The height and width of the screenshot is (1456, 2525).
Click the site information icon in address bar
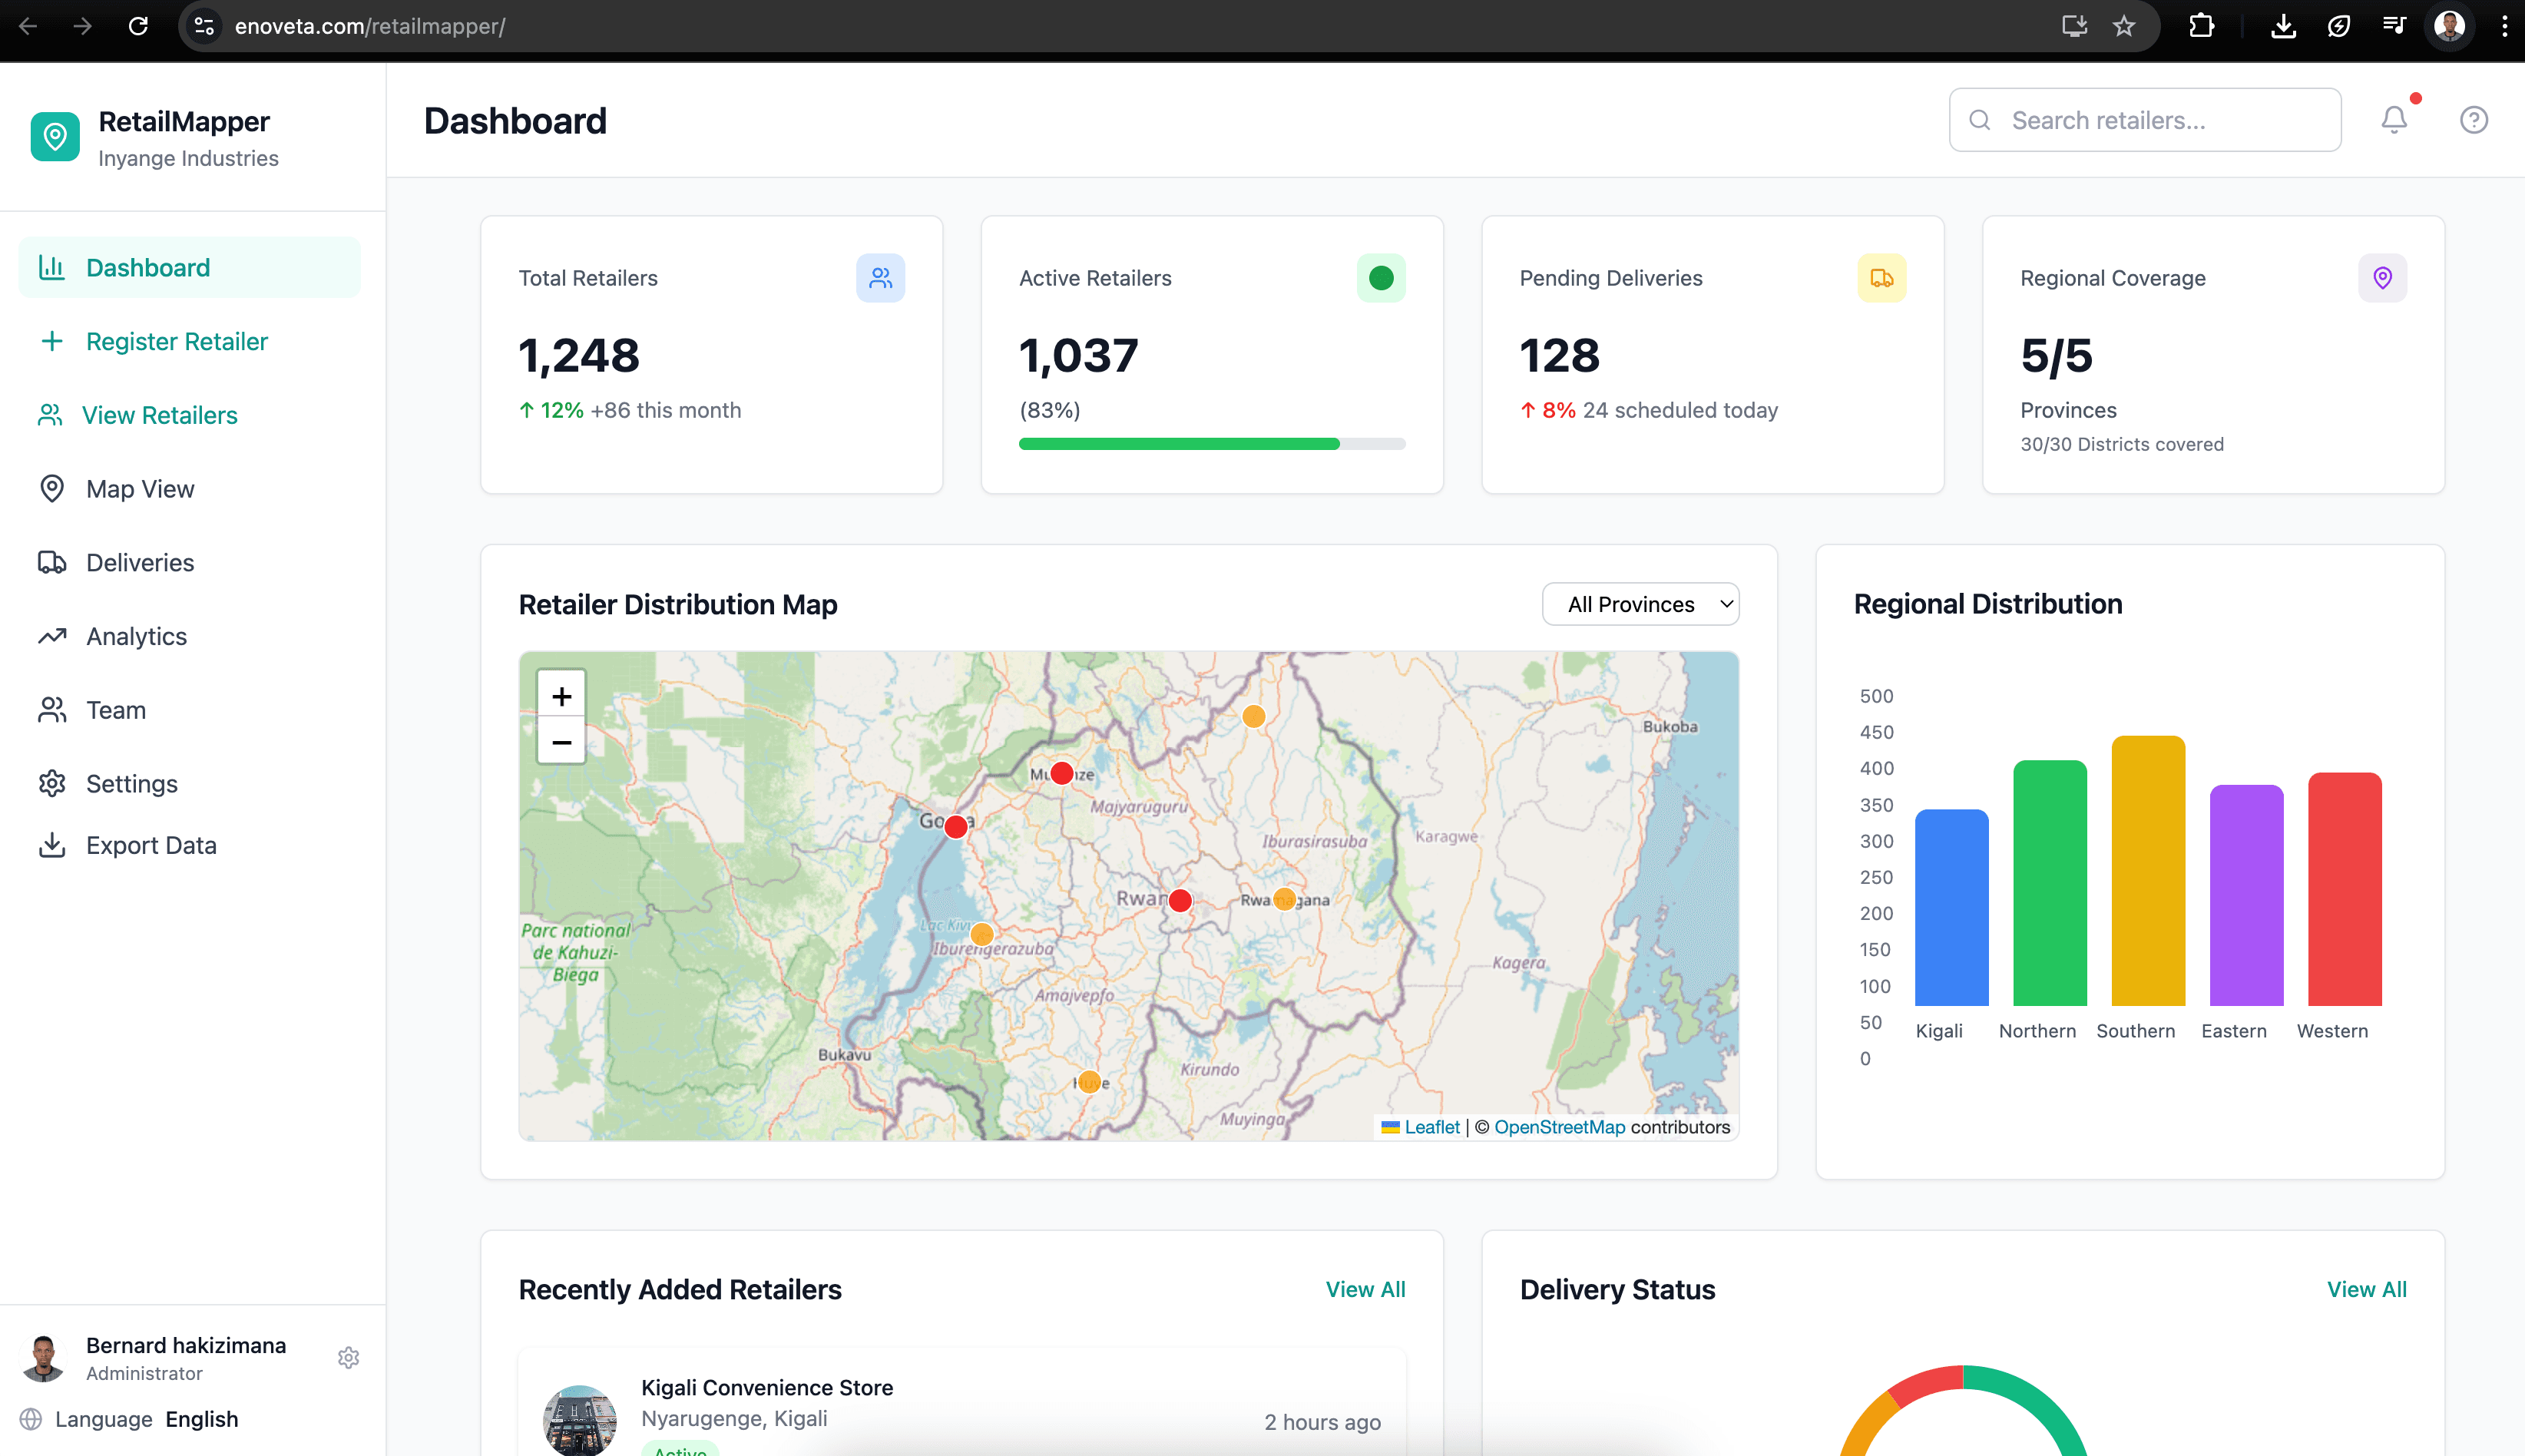tap(204, 26)
